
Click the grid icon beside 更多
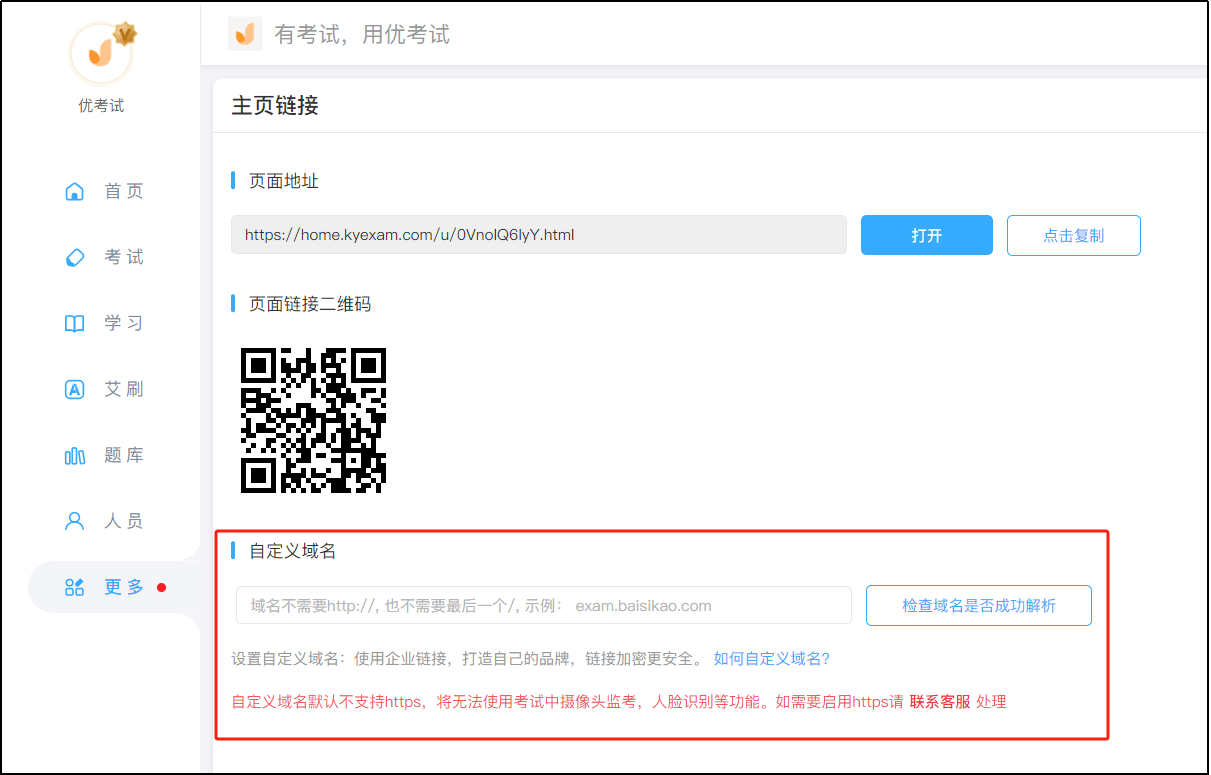[74, 587]
